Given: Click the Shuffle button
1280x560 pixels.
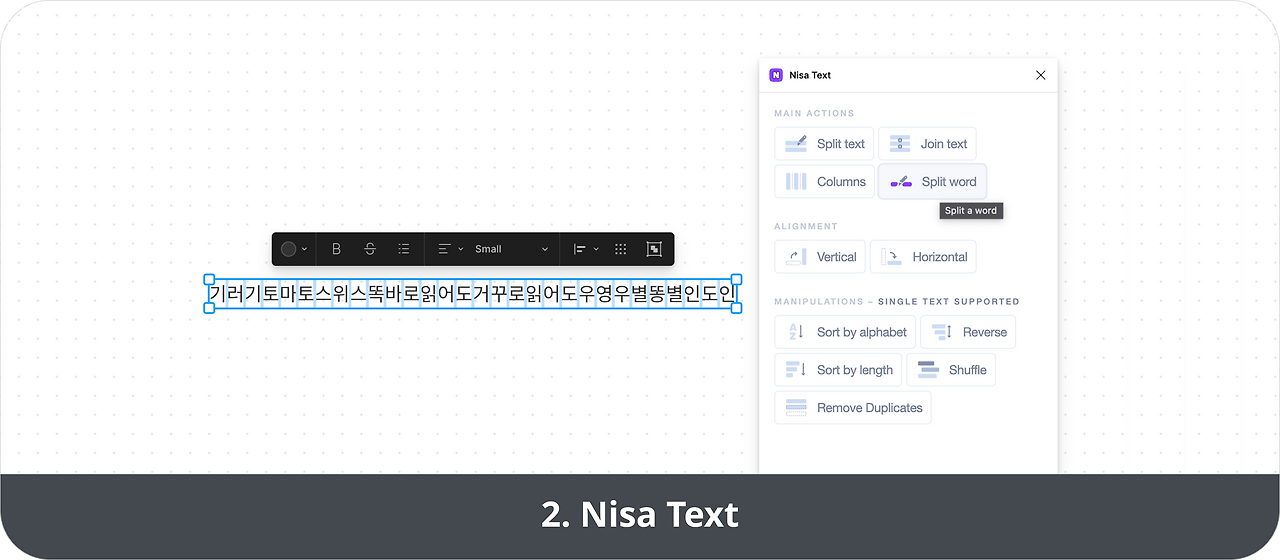Looking at the screenshot, I should coord(951,370).
